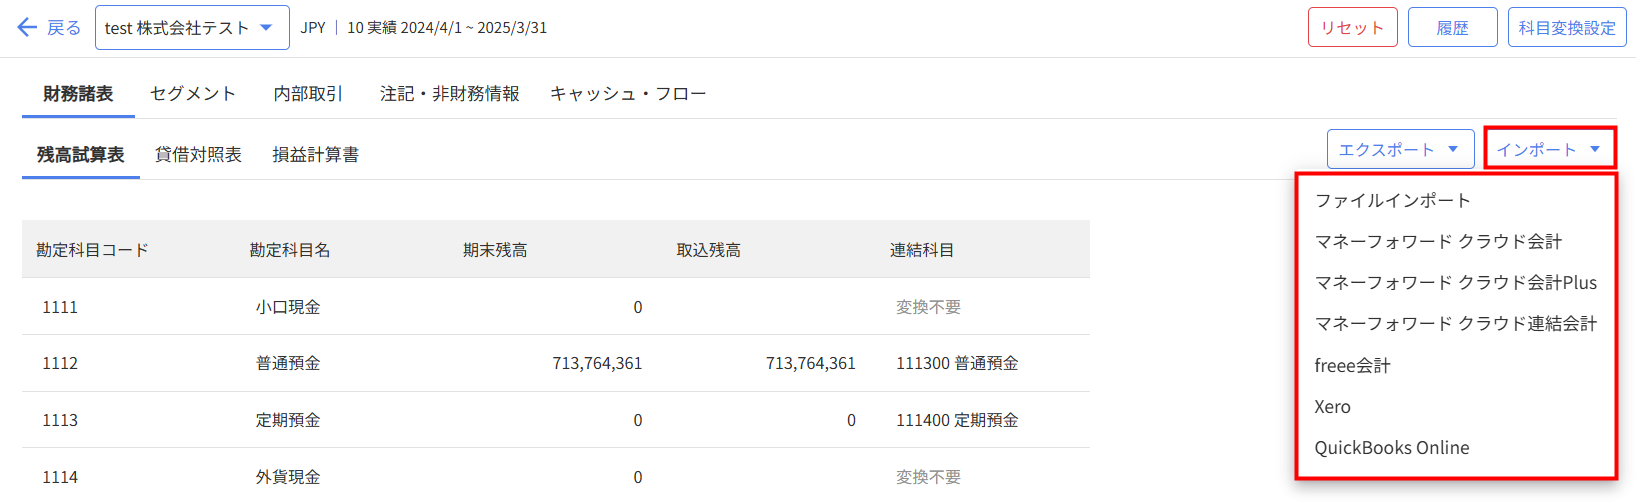The image size is (1636, 504).
Task: Select the 損益計算書 sub-tab
Action: coord(315,155)
